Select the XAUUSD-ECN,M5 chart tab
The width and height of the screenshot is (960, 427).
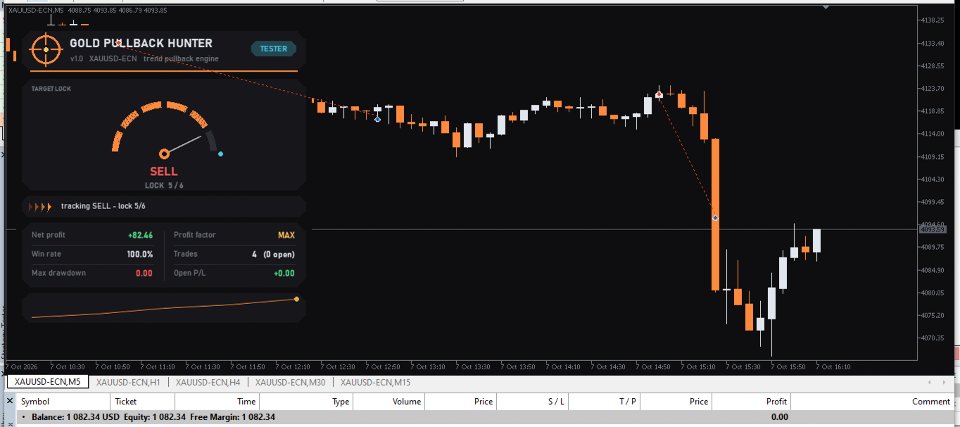tap(47, 382)
